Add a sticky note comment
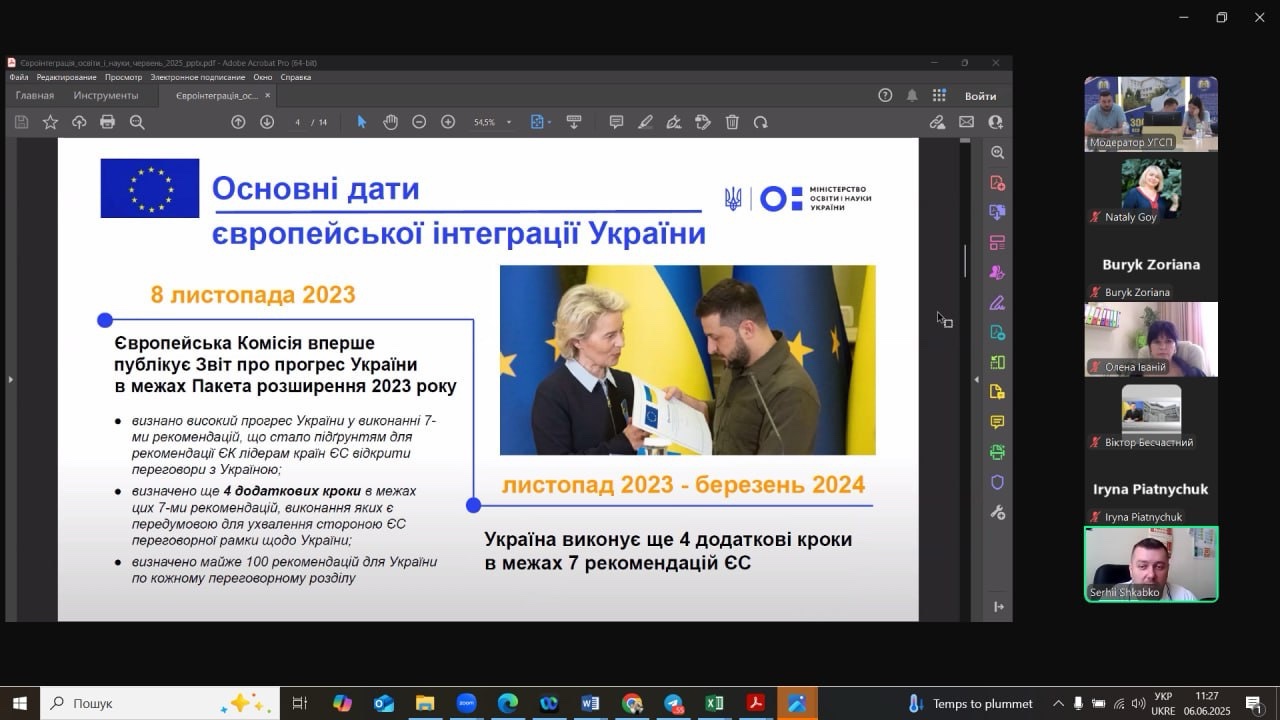1280x720 pixels. (x=616, y=122)
